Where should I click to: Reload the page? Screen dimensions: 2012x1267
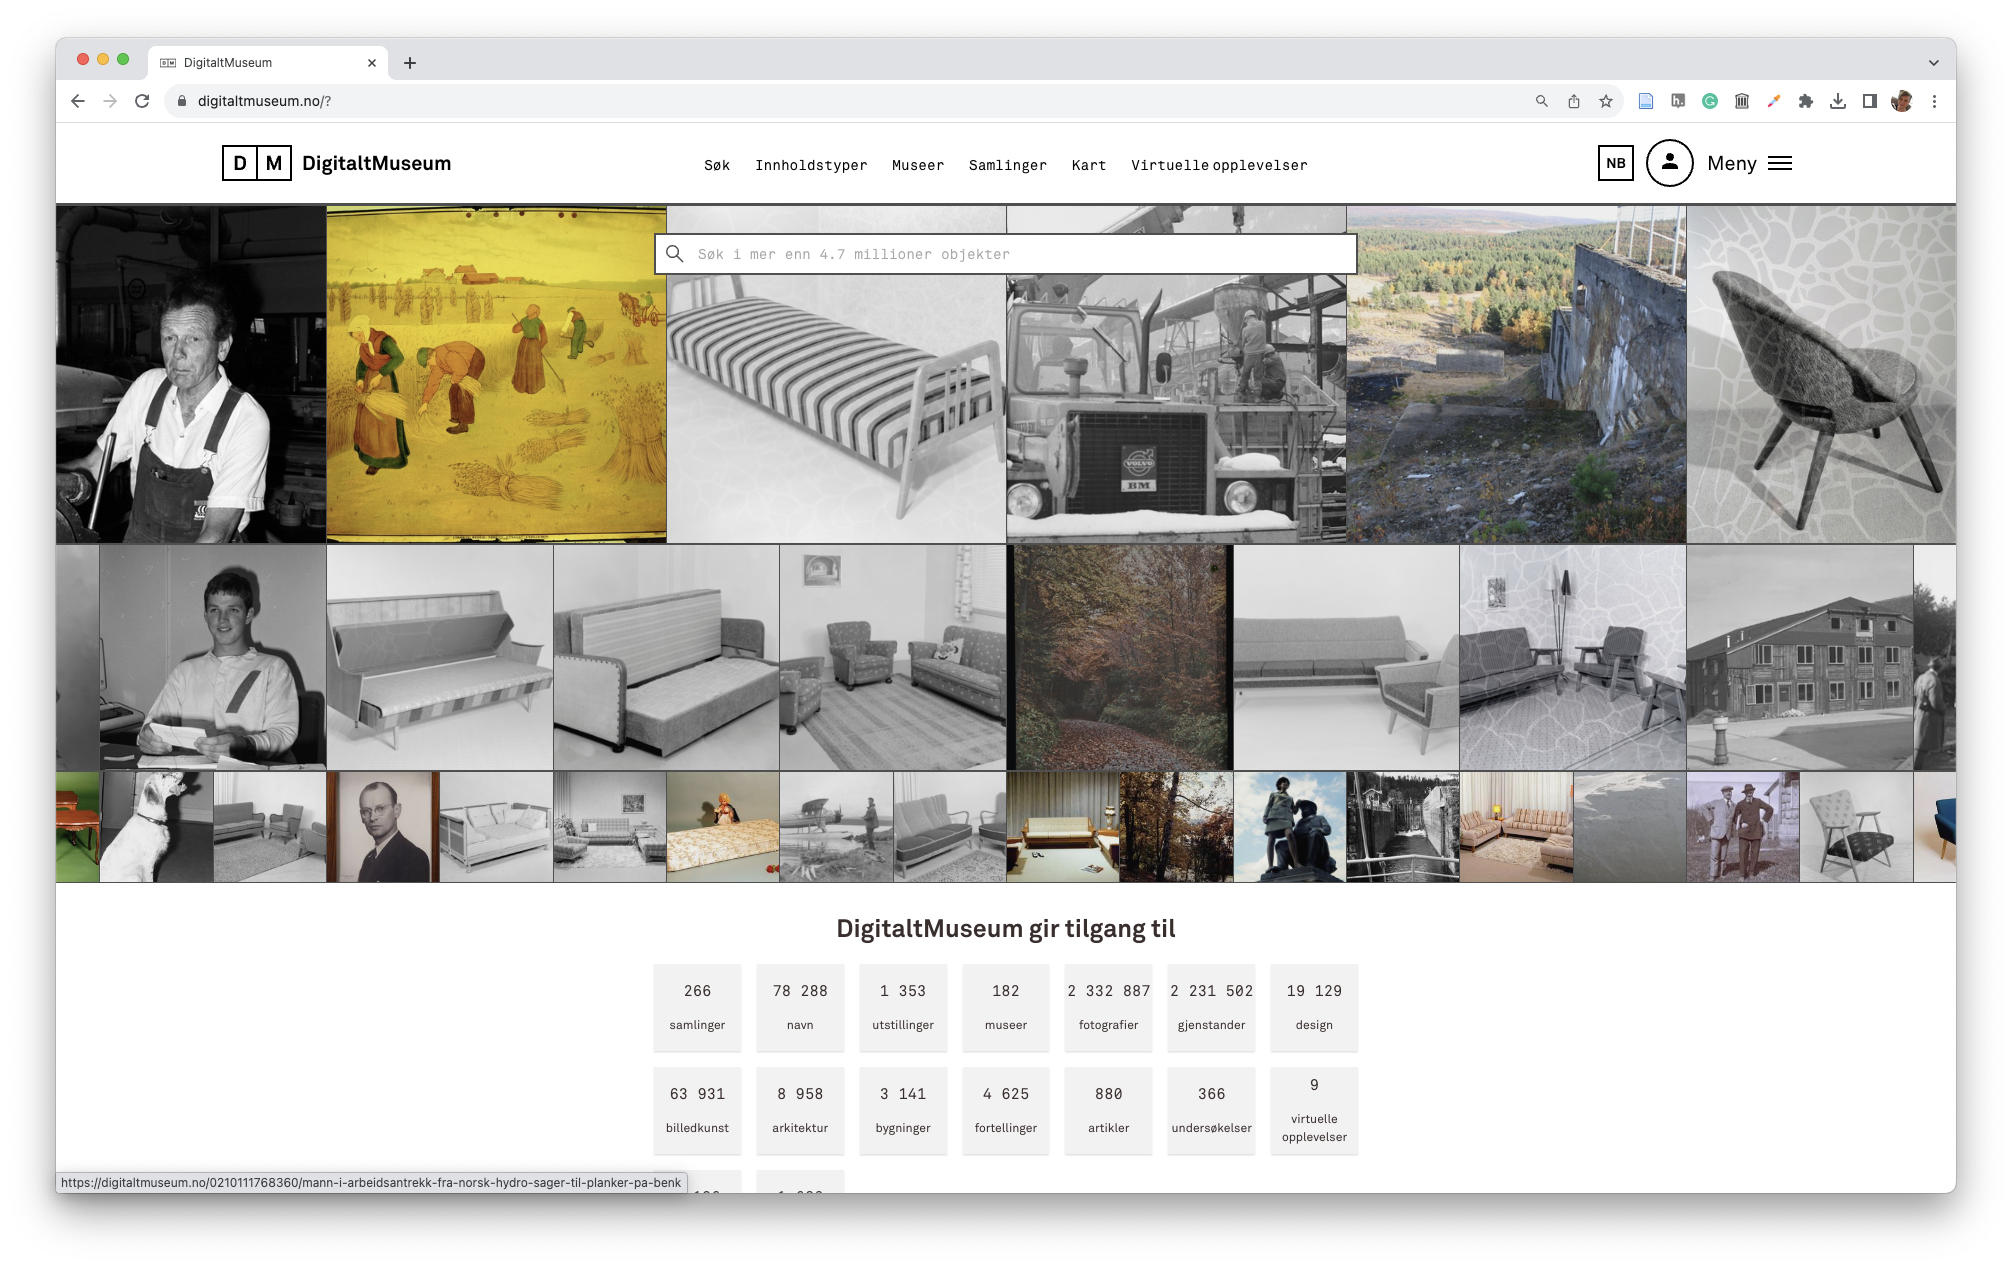(x=142, y=101)
